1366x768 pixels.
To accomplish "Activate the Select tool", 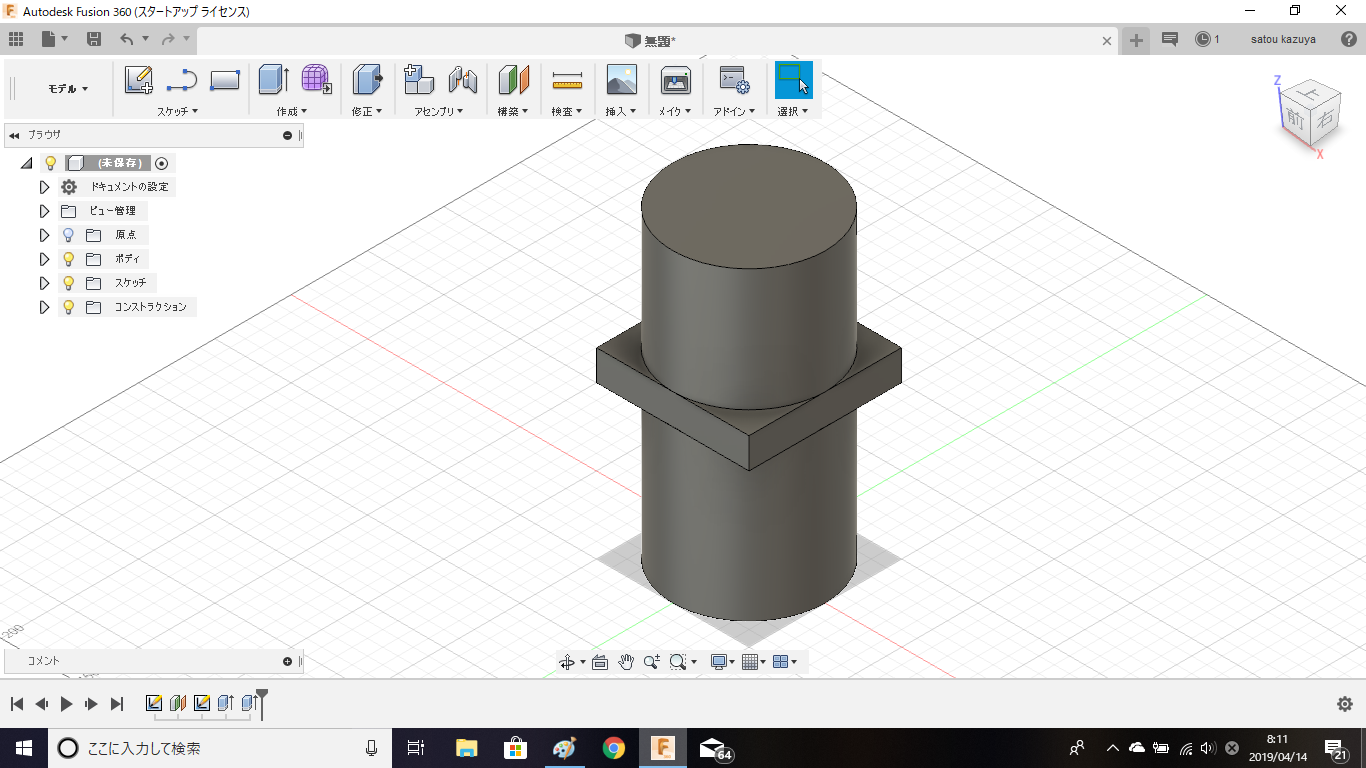I will click(x=794, y=80).
